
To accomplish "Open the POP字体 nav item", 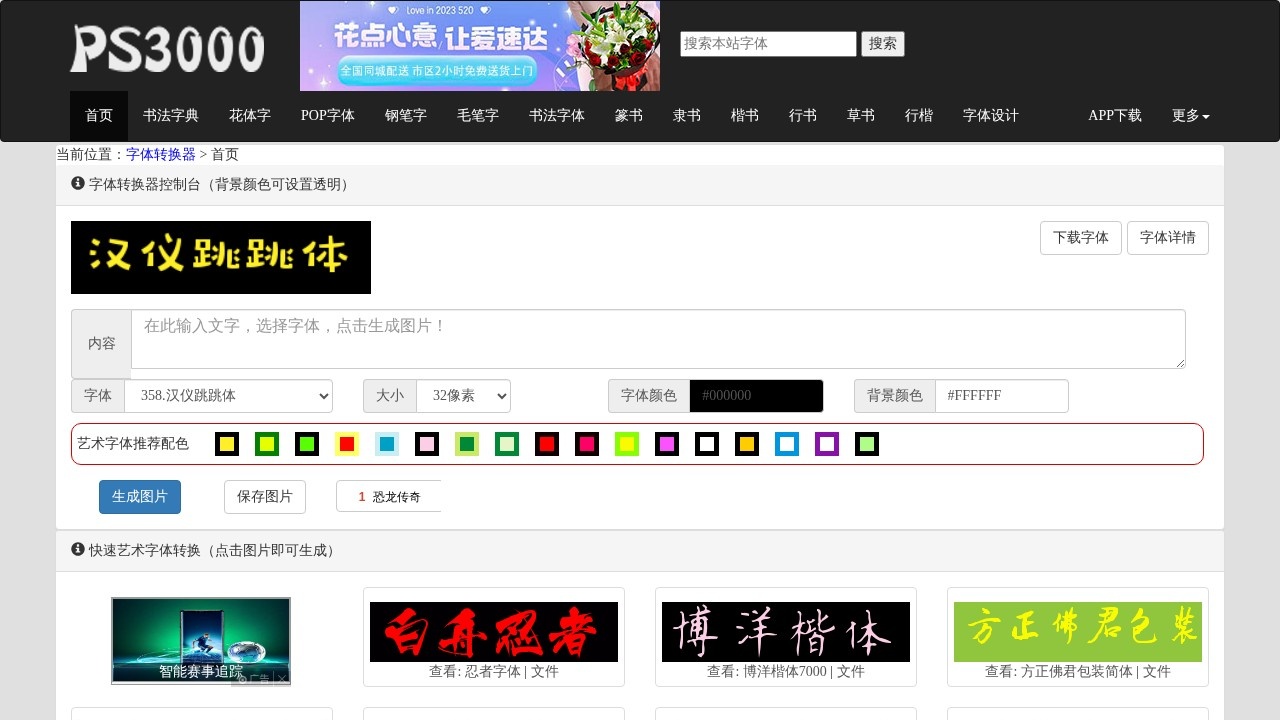I will click(328, 116).
